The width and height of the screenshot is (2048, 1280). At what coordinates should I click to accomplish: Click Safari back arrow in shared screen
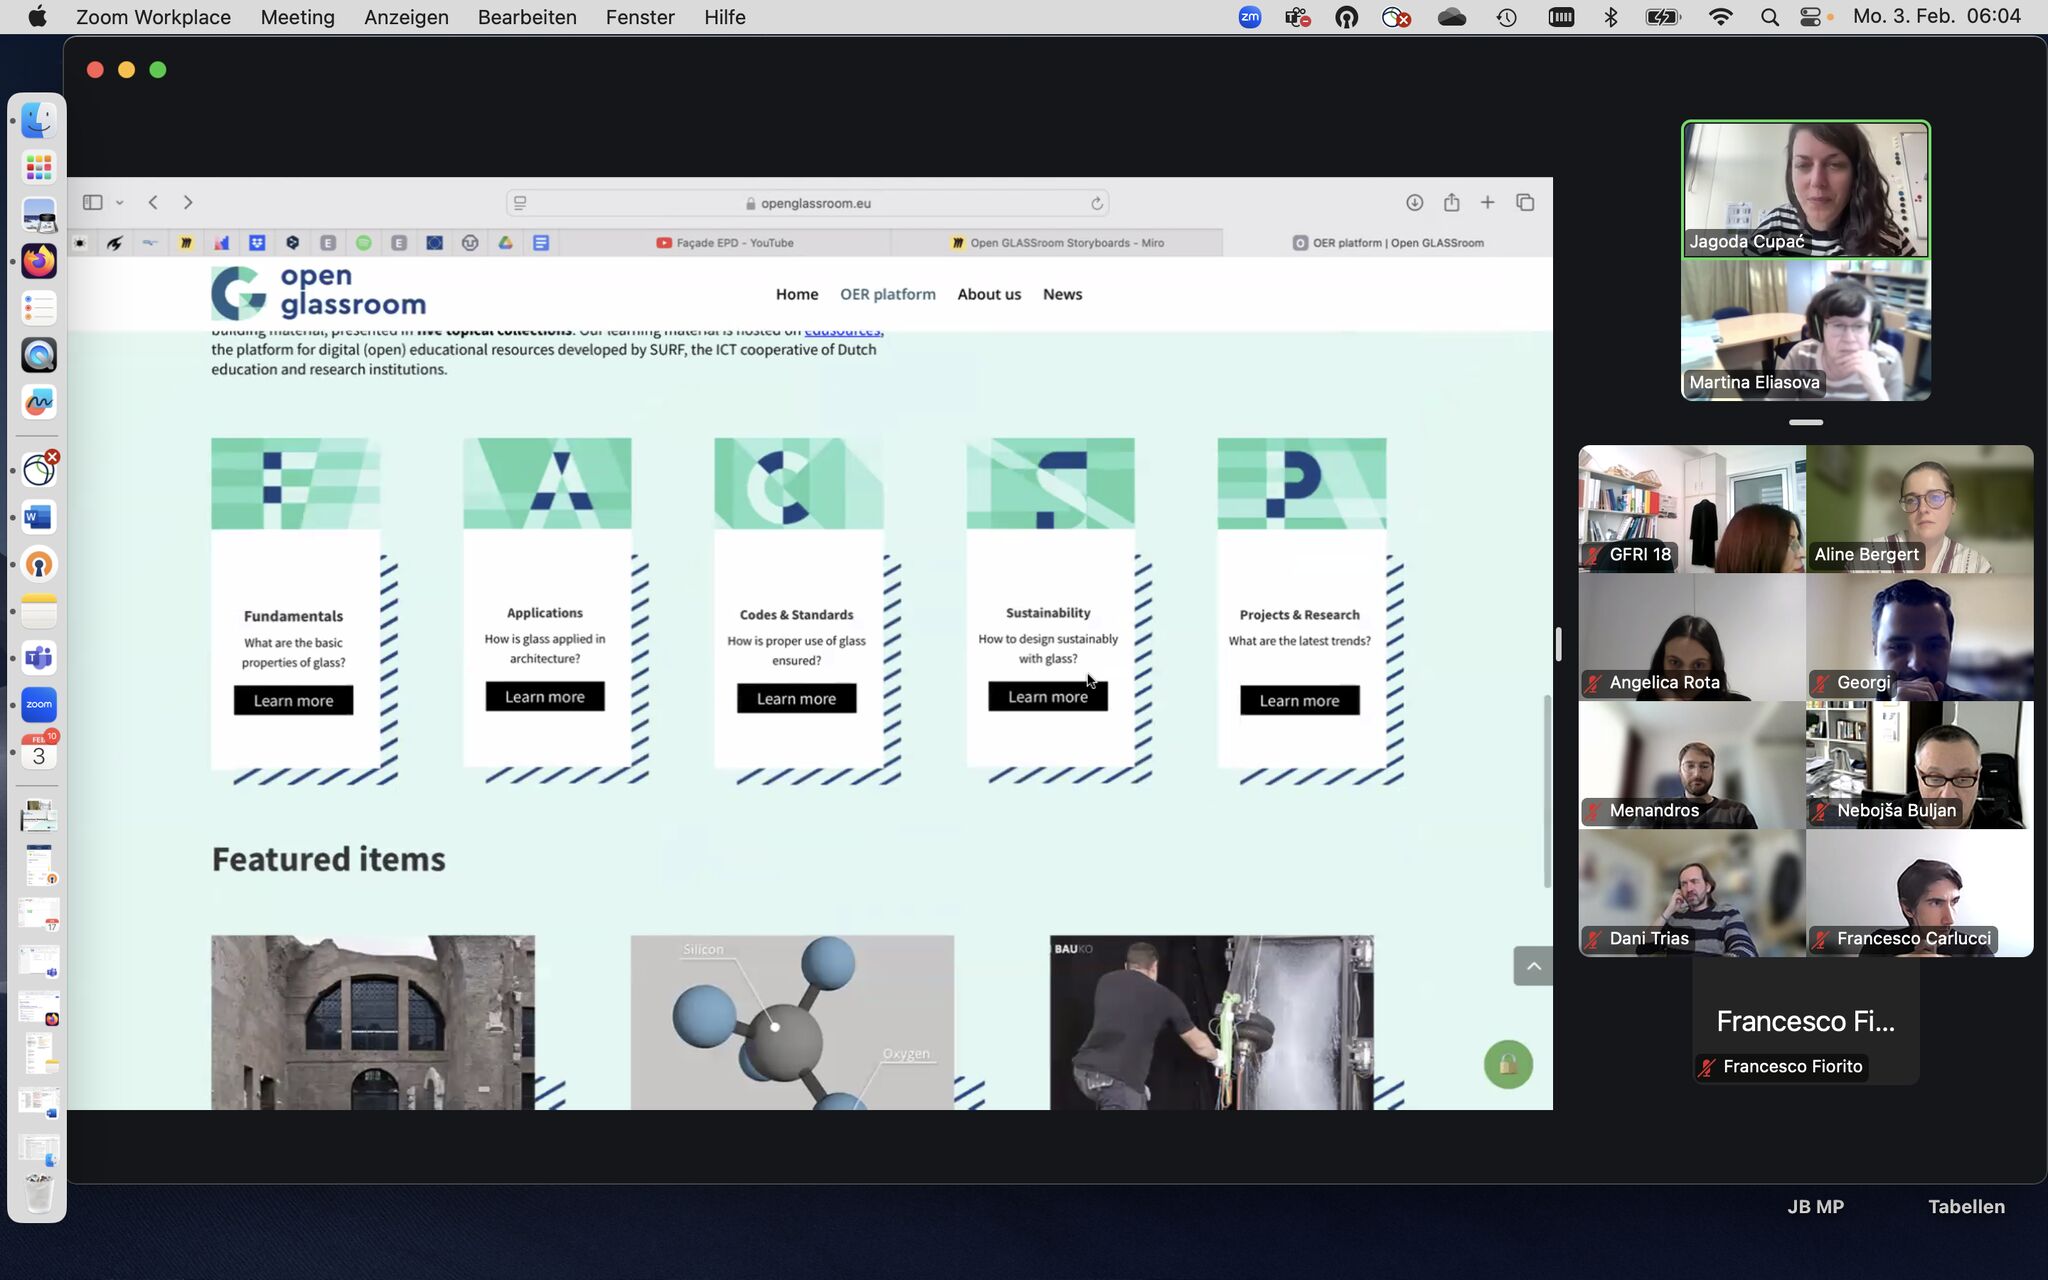point(153,202)
